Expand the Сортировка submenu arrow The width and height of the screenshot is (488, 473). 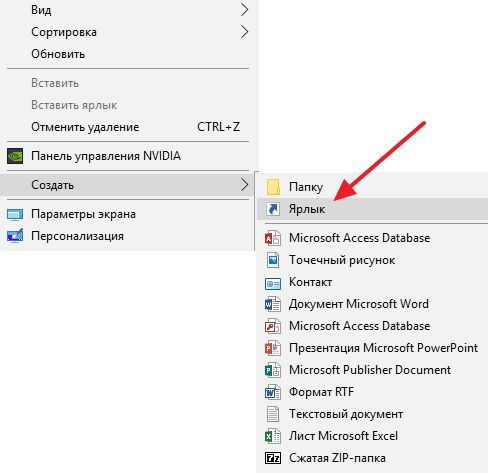(245, 32)
